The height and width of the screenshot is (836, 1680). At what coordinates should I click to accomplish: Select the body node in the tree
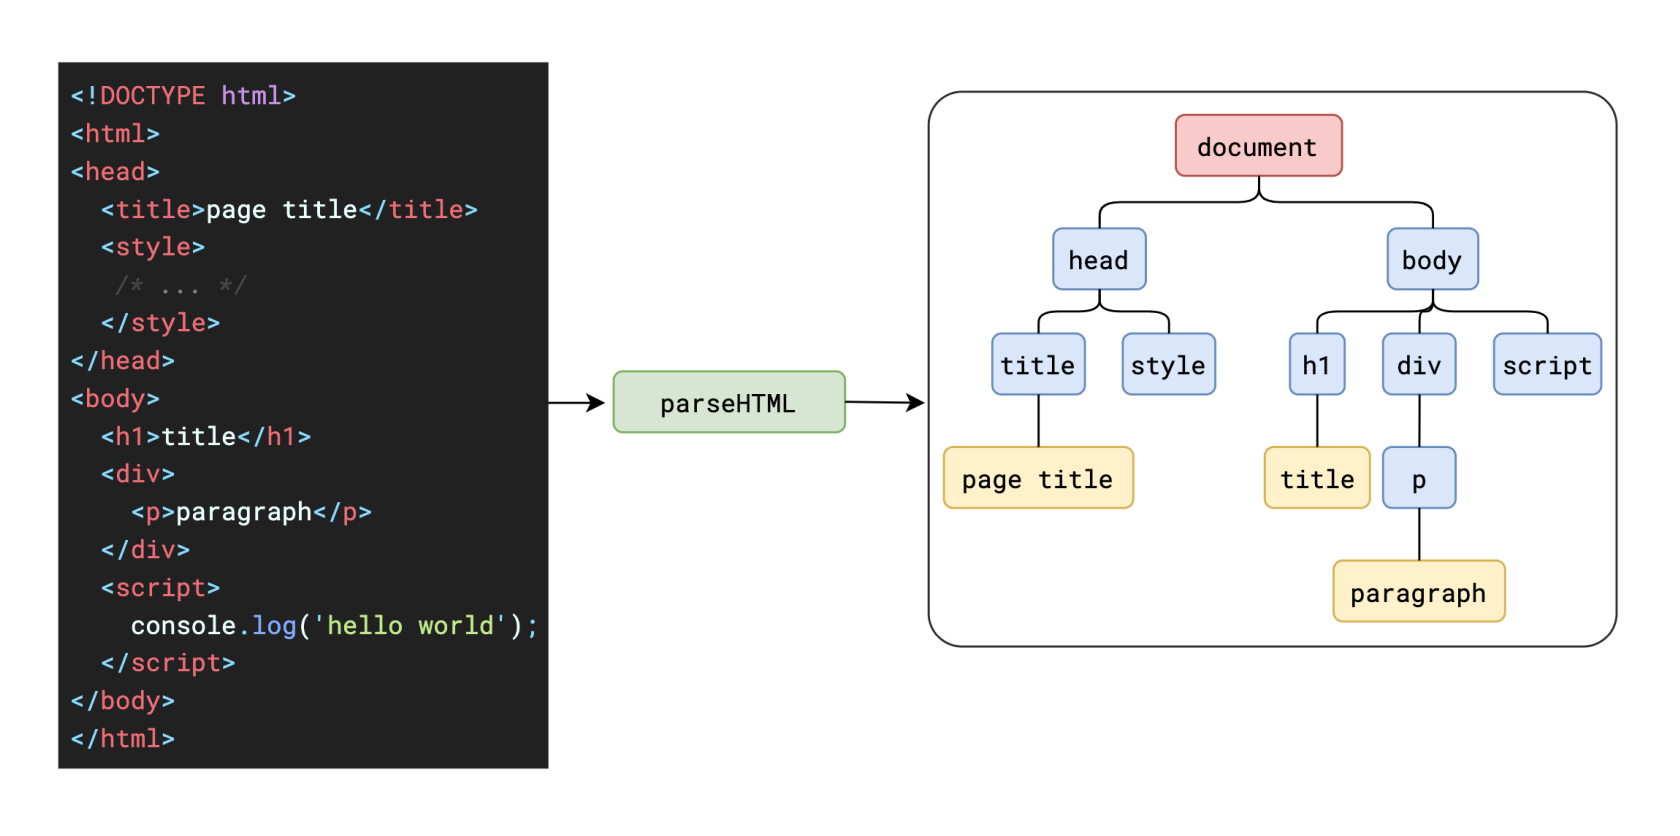[1432, 260]
